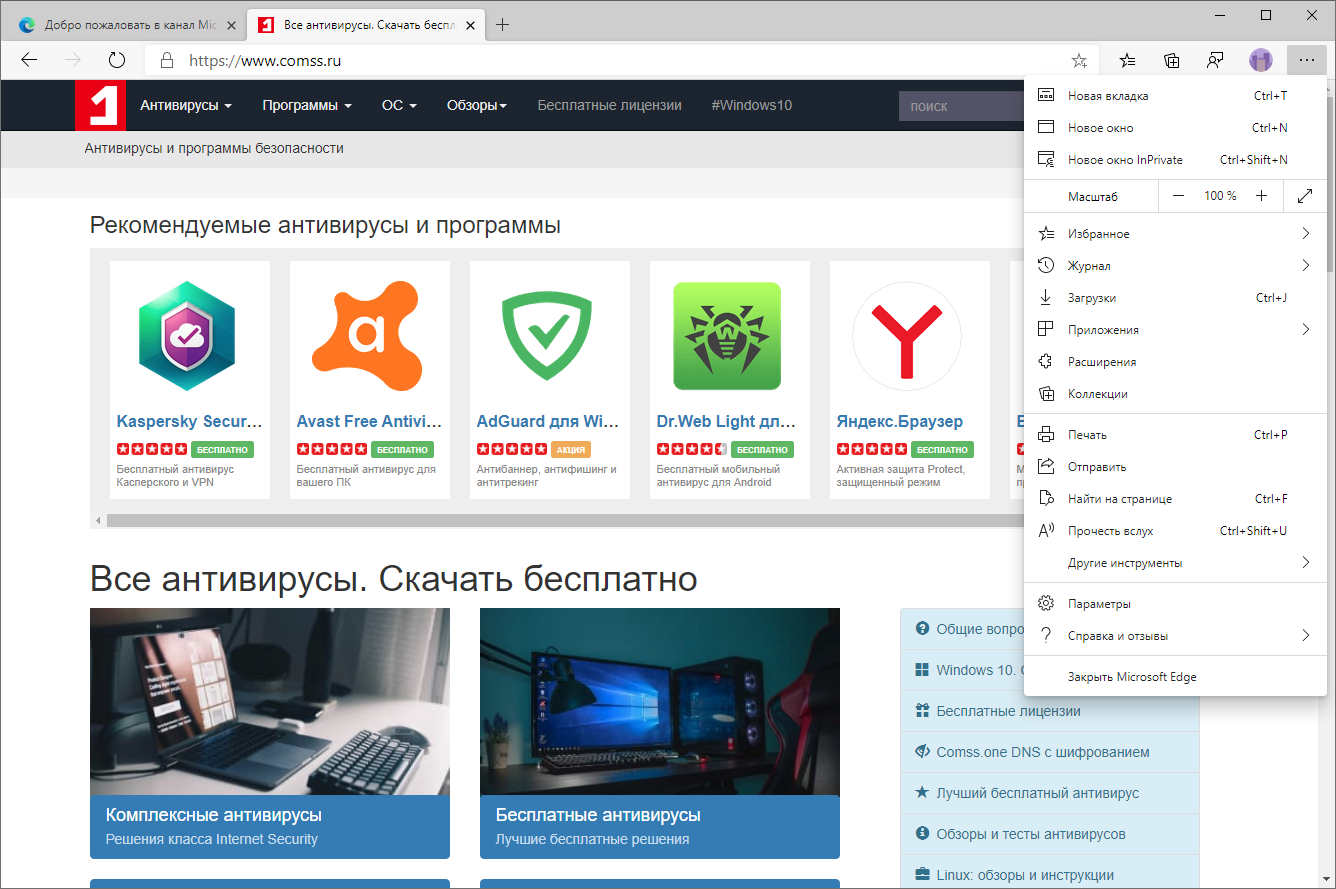Choose 'Закрыть Microsoft Edge' menu item
The width and height of the screenshot is (1336, 889).
1175,677
